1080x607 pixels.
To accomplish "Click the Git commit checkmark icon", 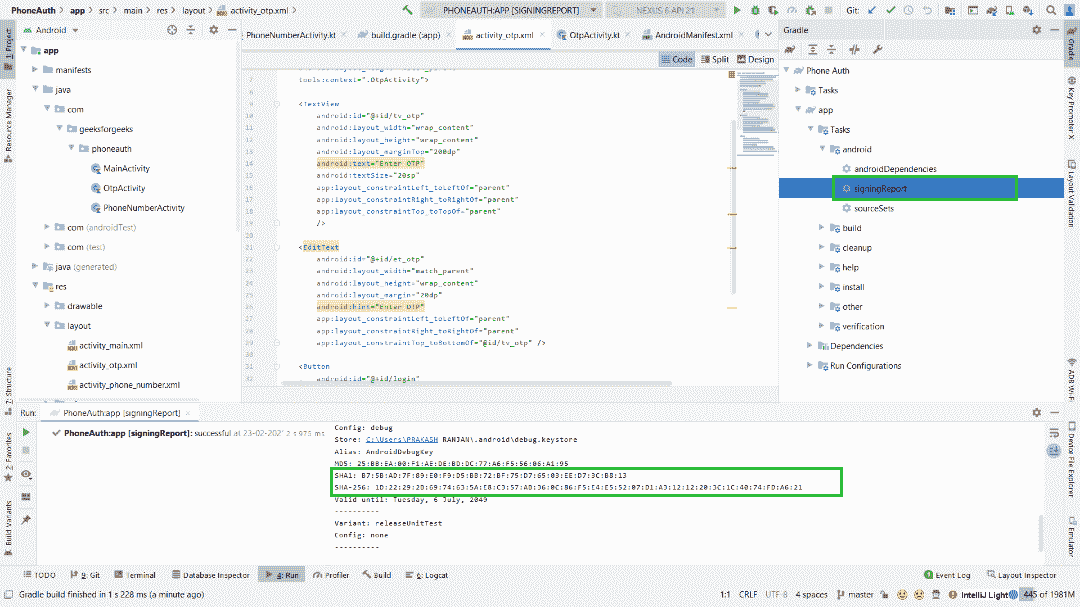I will click(x=889, y=10).
